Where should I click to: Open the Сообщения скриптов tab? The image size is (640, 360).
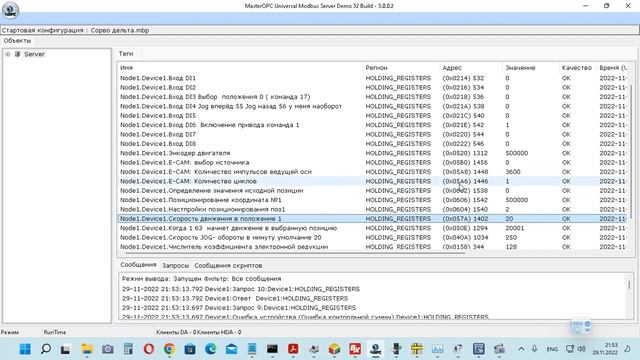pos(228,265)
